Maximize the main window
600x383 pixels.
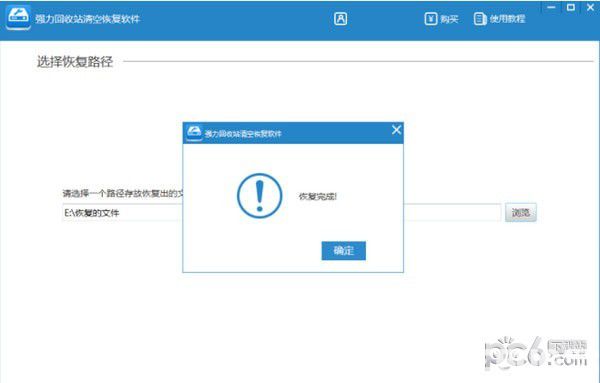pyautogui.click(x=571, y=7)
